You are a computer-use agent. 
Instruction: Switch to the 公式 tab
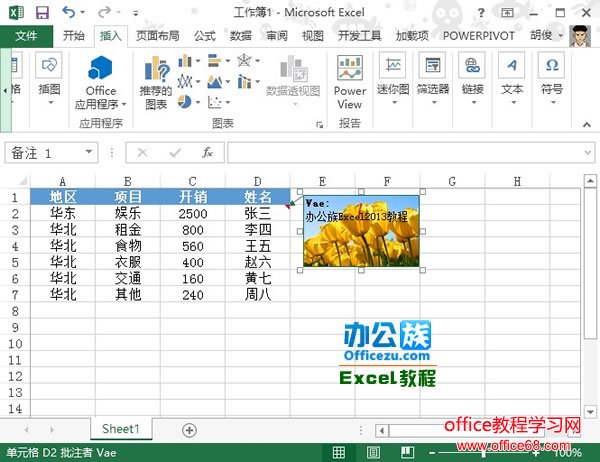(204, 36)
